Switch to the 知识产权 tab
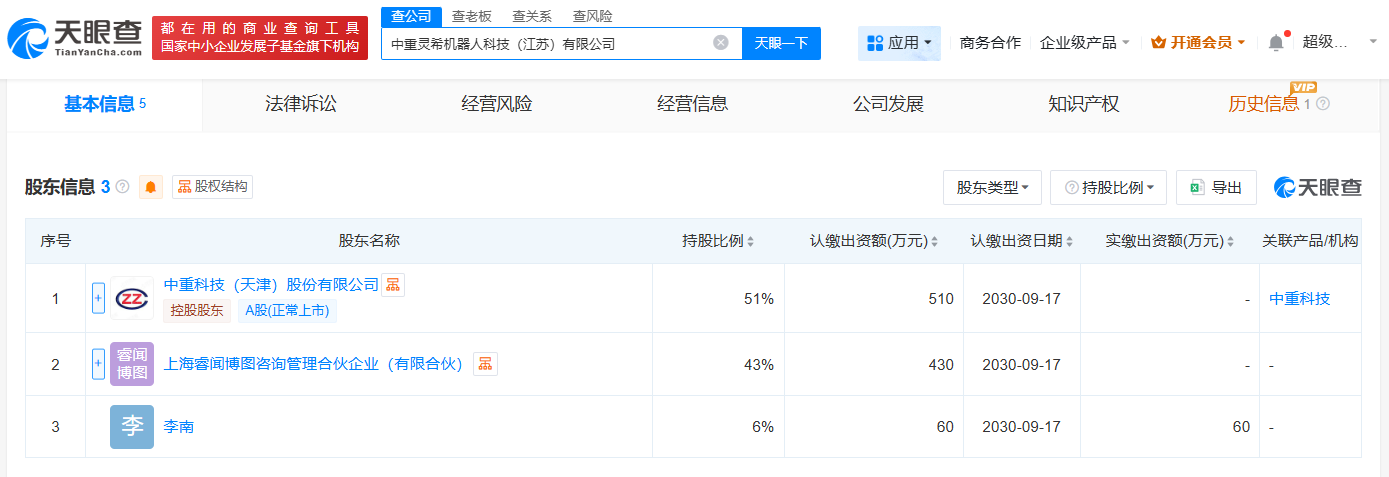Viewport: 1389px width, 477px height. coord(1083,104)
